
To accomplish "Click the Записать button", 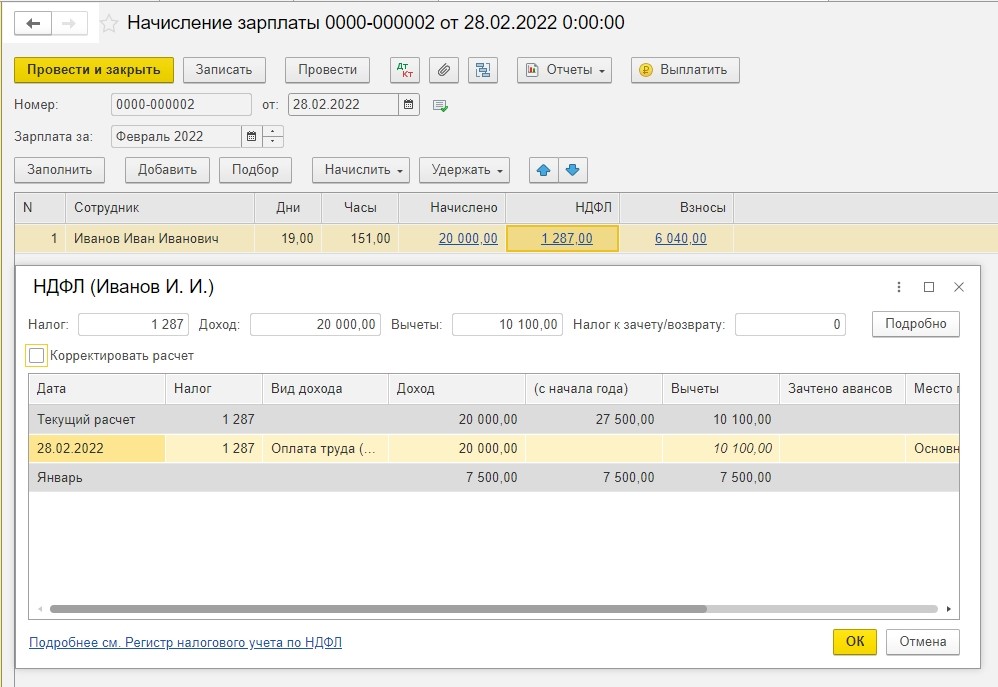I will 224,70.
